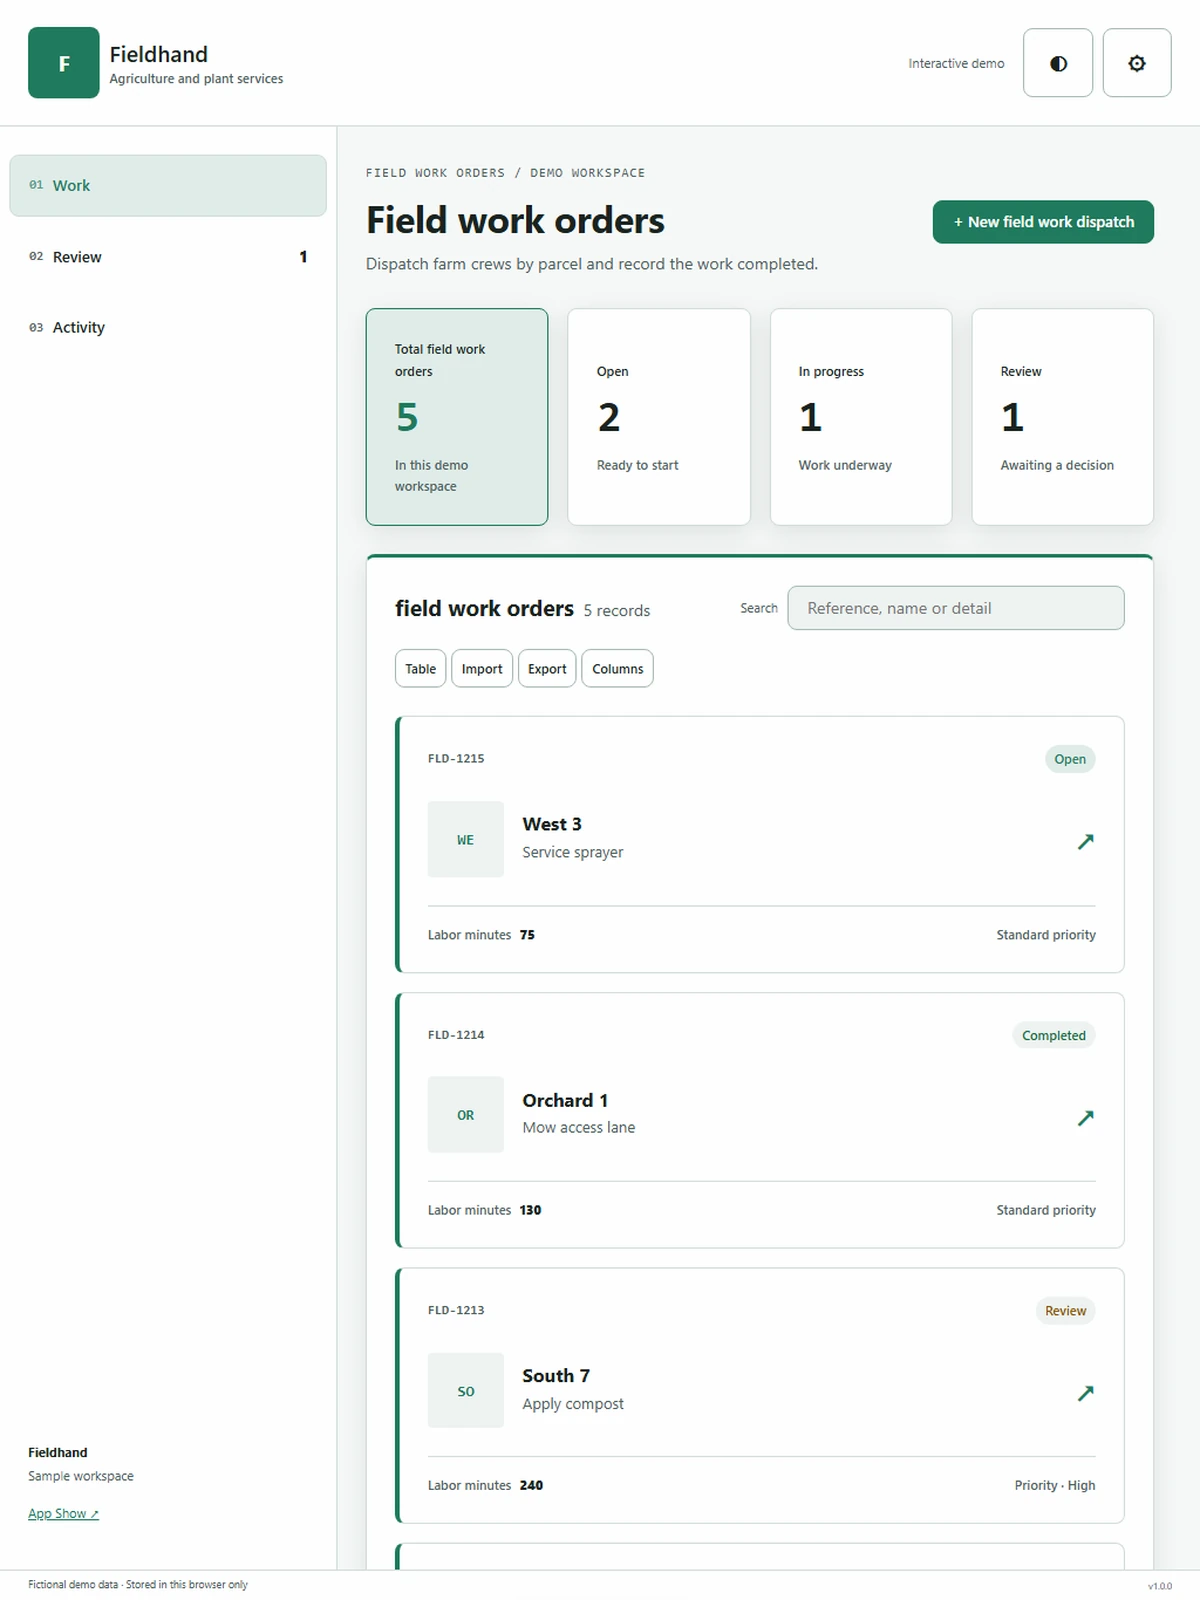Click the Orchard 1 title
The image size is (1200, 1600).
pyautogui.click(x=565, y=1100)
